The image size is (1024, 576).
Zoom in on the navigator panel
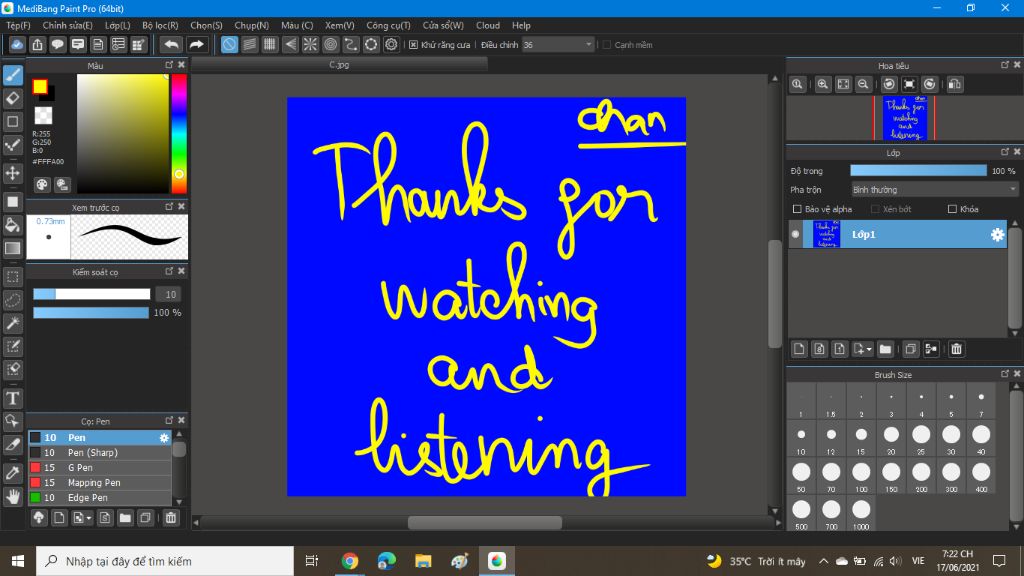point(823,84)
